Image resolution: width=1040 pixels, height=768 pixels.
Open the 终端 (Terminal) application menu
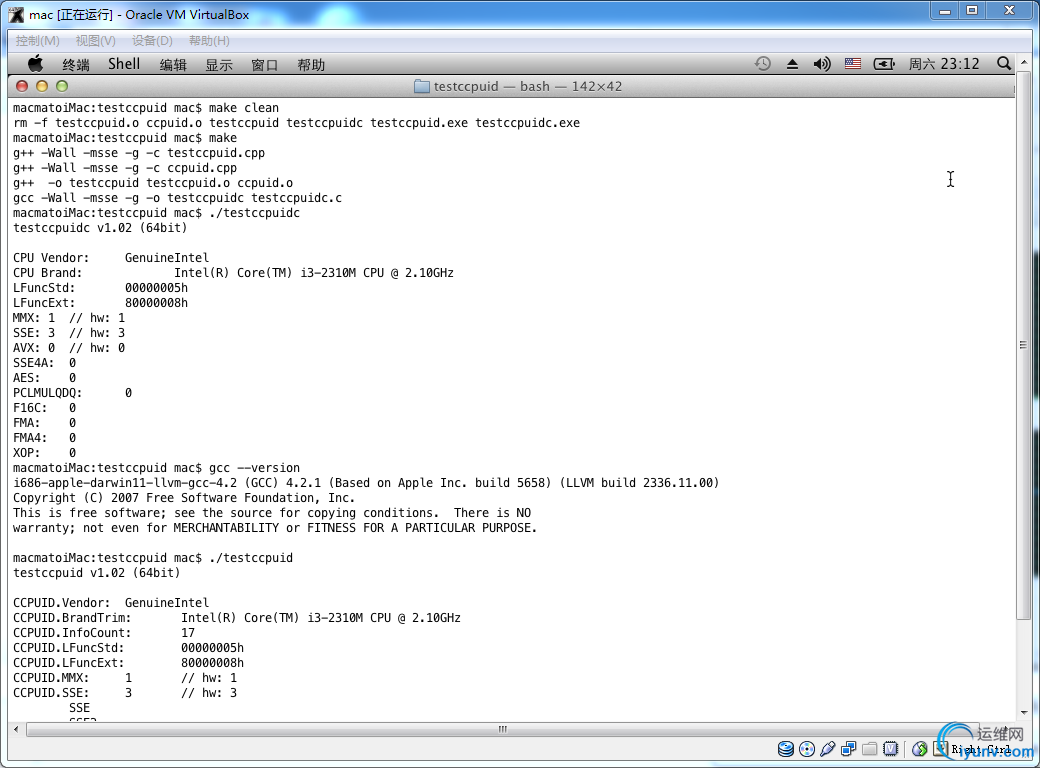pyautogui.click(x=76, y=65)
